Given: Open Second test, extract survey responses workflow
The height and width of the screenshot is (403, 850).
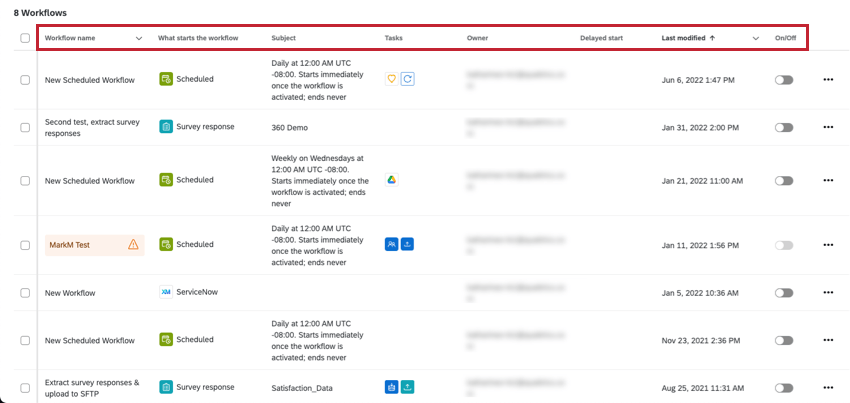Looking at the screenshot, I should (92, 127).
